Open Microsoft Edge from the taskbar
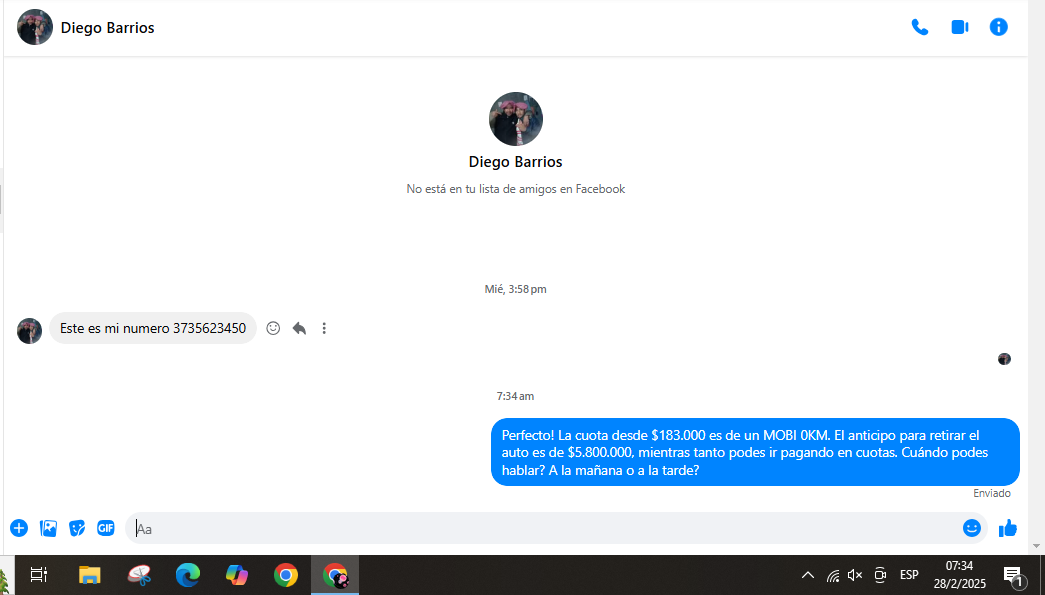Viewport: 1045px width, 595px height. click(187, 575)
